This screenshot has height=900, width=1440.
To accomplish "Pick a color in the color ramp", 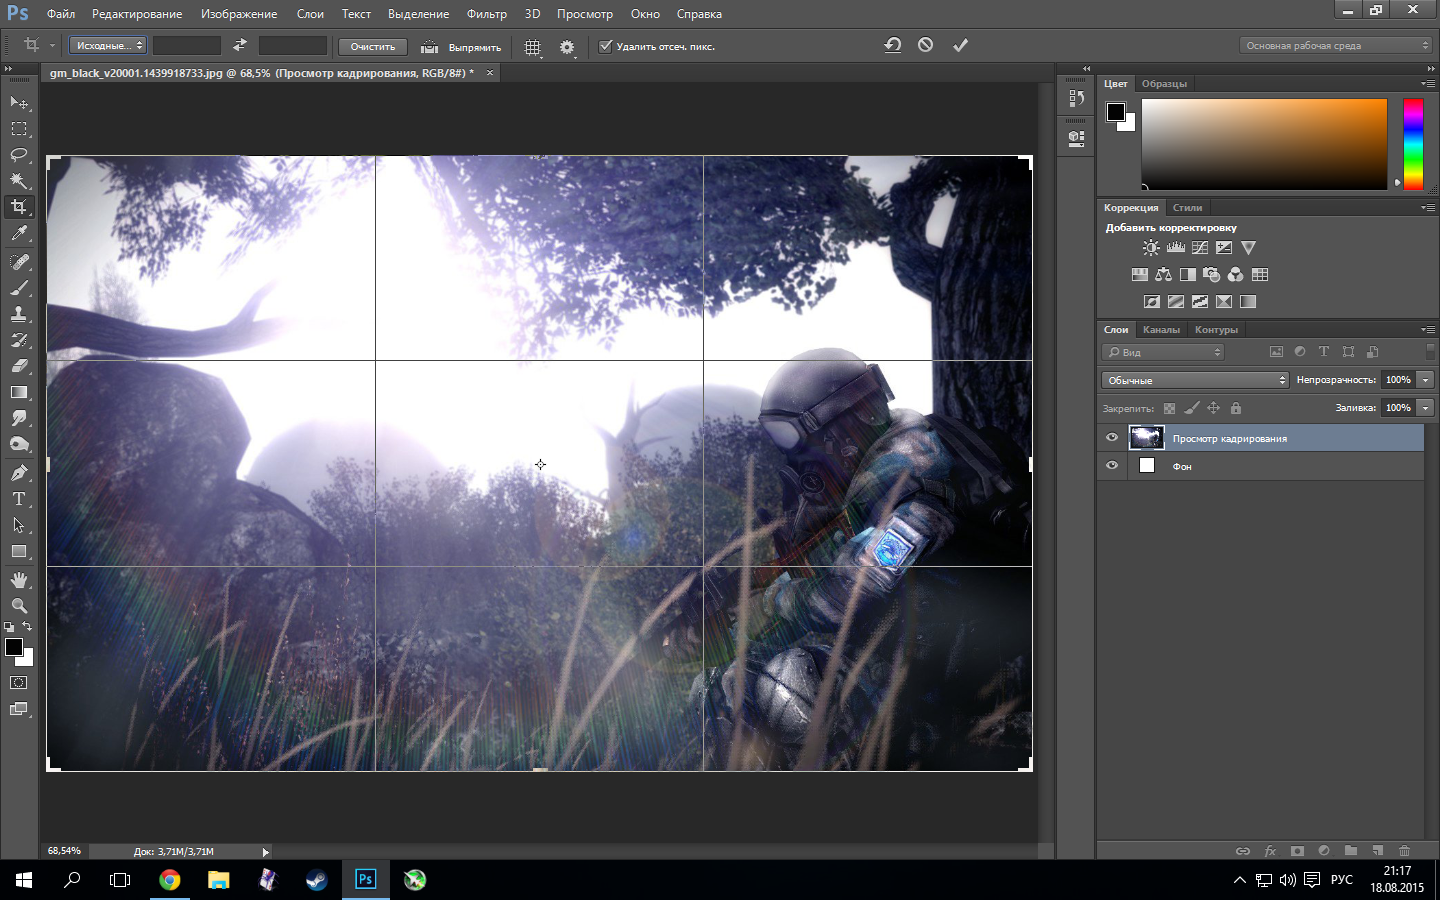I will 1264,144.
